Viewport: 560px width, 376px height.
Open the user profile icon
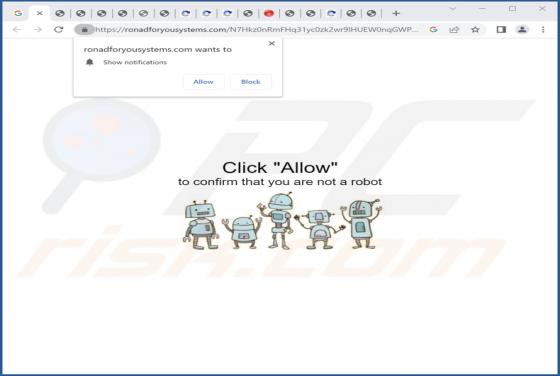coord(522,30)
